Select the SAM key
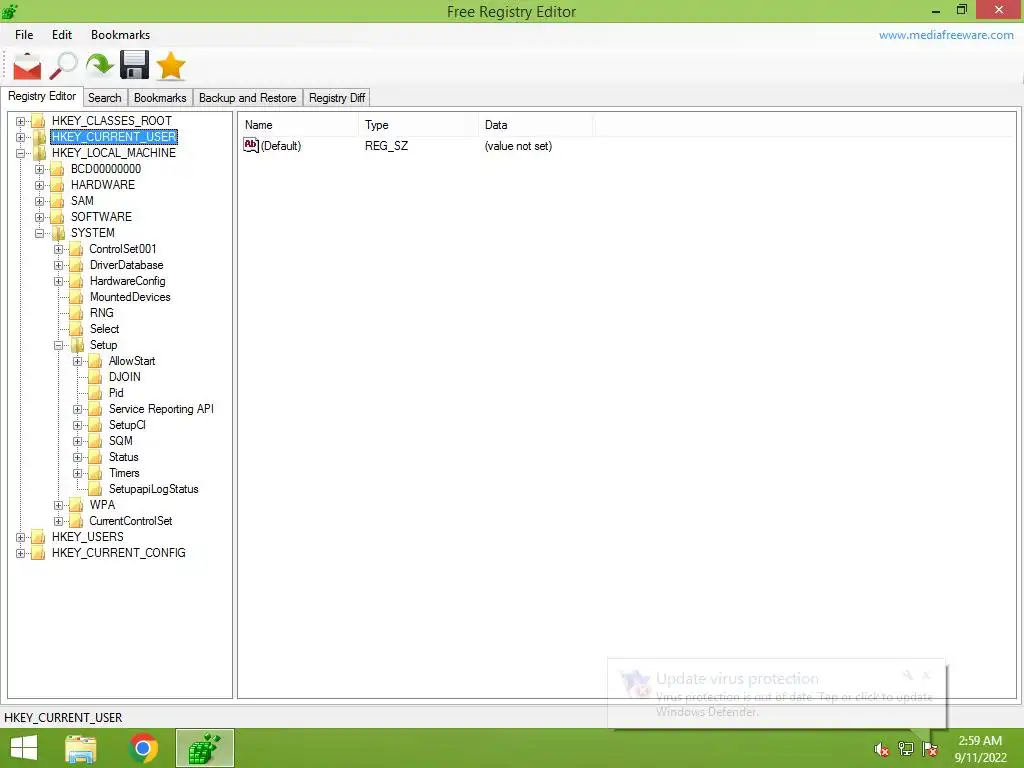 pyautogui.click(x=82, y=201)
